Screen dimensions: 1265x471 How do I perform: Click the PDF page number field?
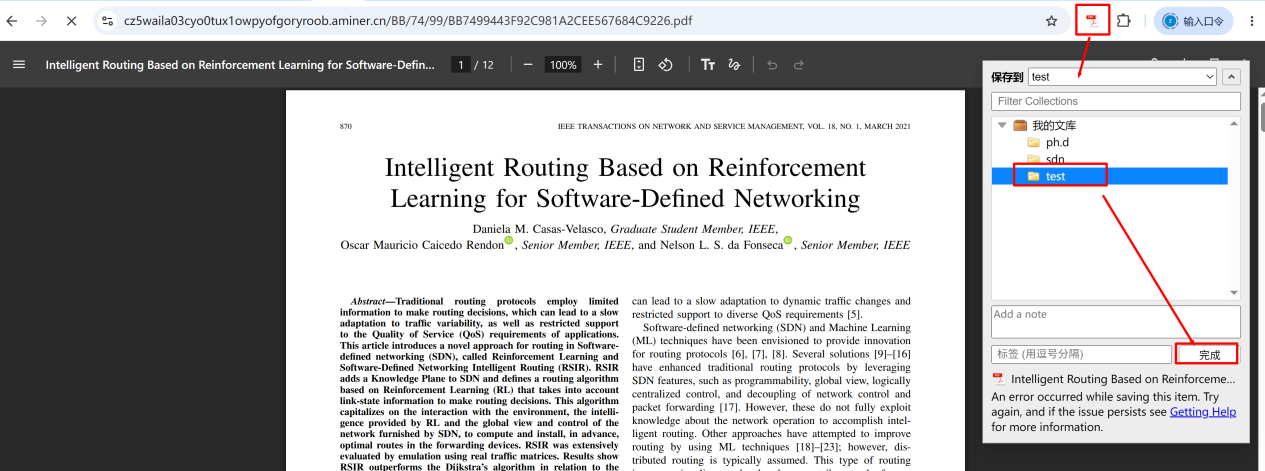click(x=460, y=64)
